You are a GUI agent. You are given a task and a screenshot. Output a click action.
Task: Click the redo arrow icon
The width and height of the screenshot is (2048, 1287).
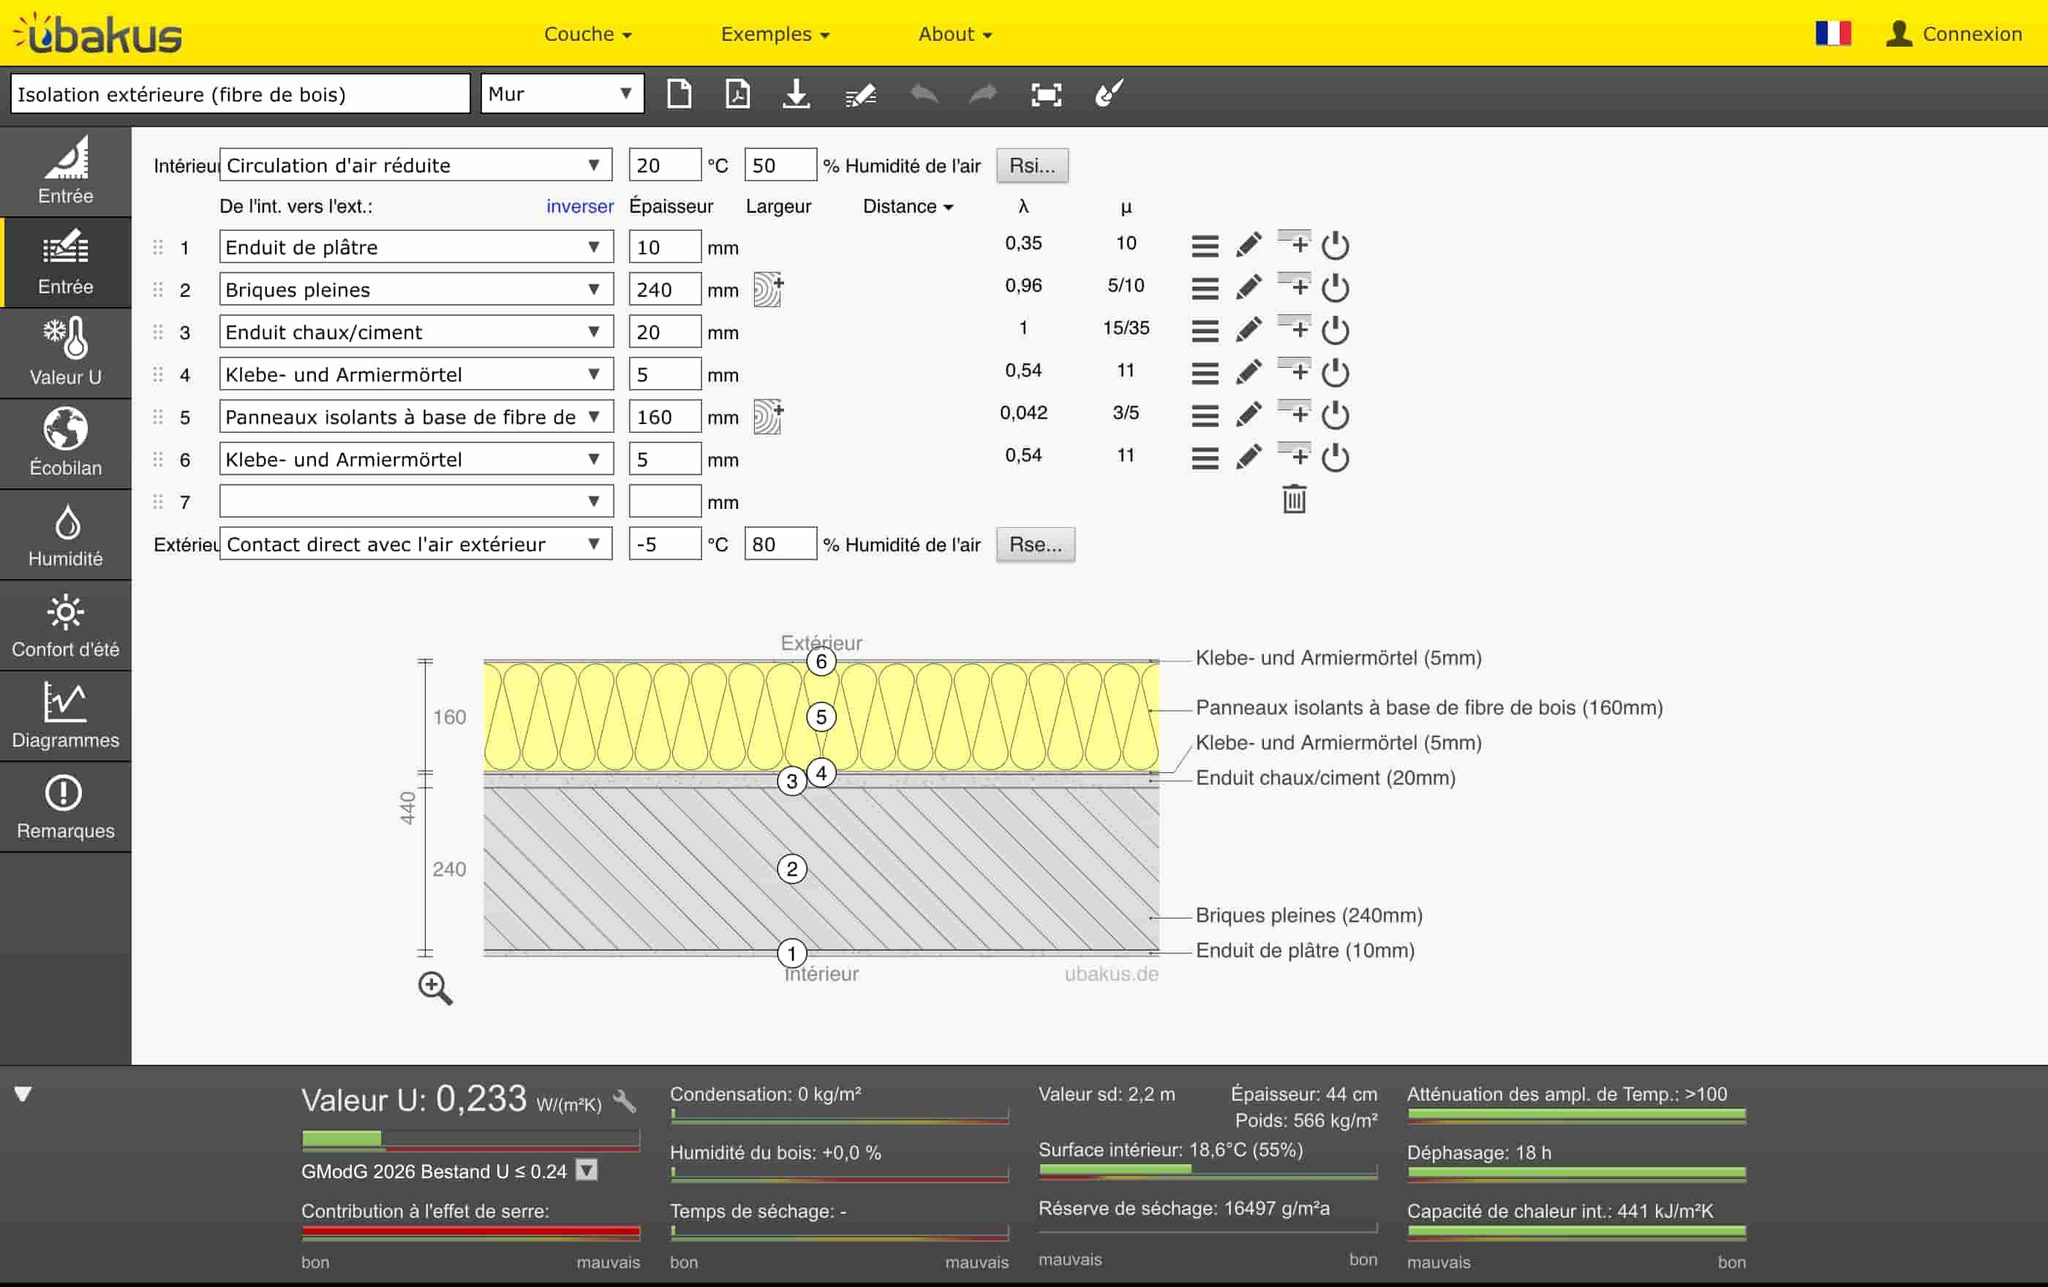click(984, 94)
